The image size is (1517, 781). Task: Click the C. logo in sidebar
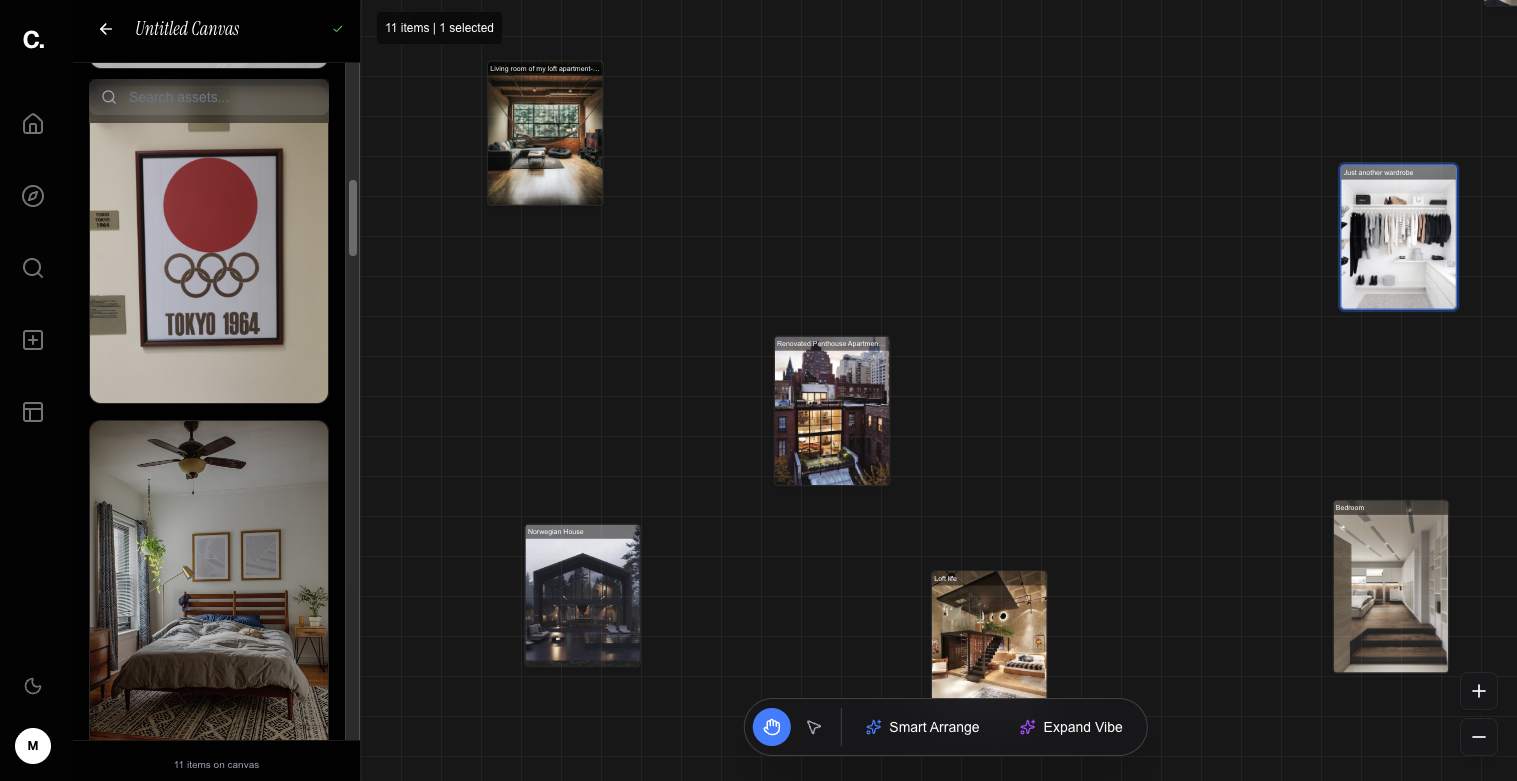[x=33, y=40]
